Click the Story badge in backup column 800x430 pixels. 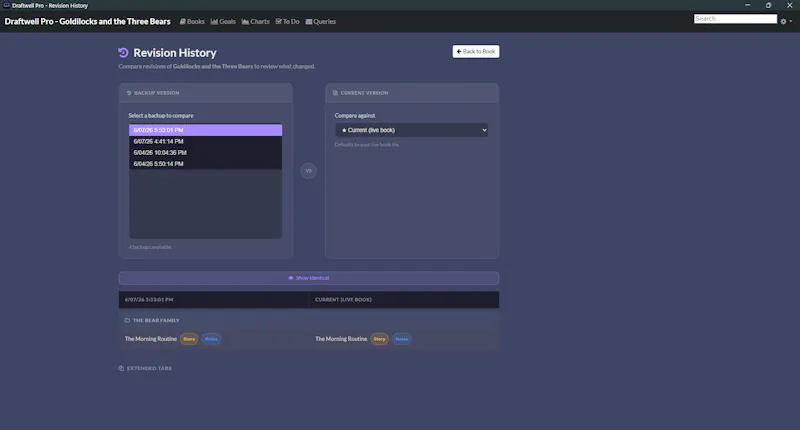pyautogui.click(x=189, y=339)
